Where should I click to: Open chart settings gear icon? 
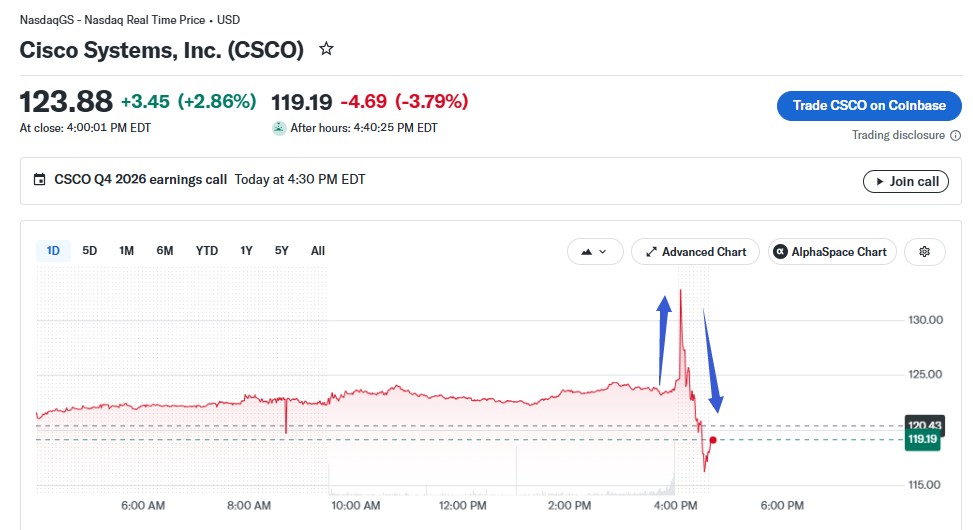(925, 252)
